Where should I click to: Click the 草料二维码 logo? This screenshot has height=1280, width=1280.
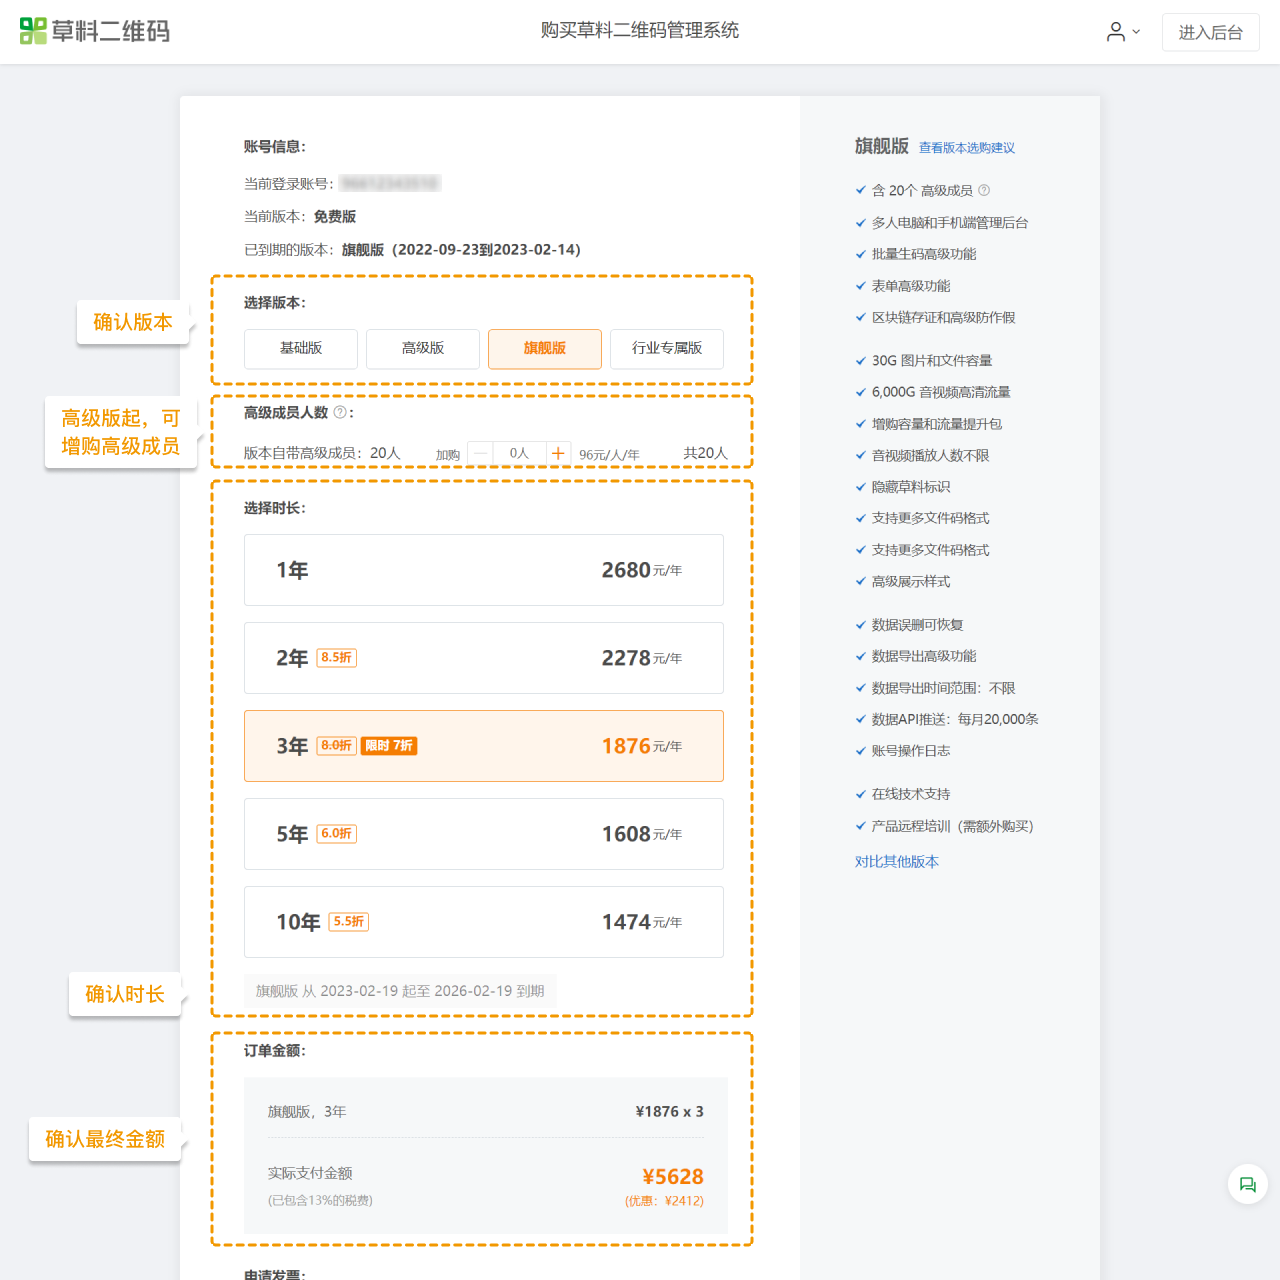point(95,31)
